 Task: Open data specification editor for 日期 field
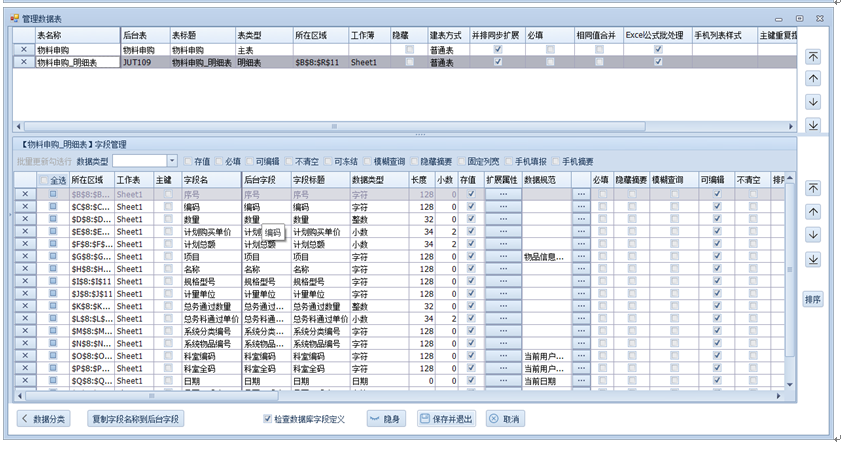click(581, 381)
